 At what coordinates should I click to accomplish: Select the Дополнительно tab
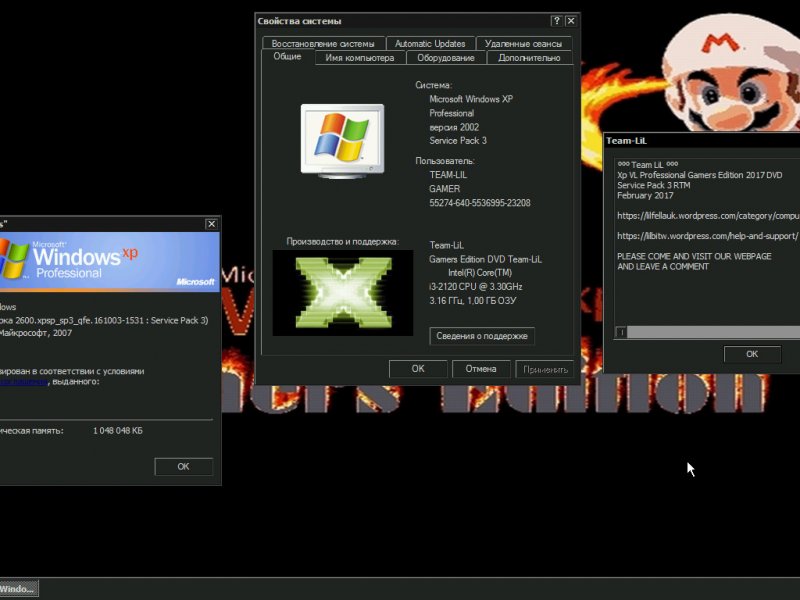(529, 58)
